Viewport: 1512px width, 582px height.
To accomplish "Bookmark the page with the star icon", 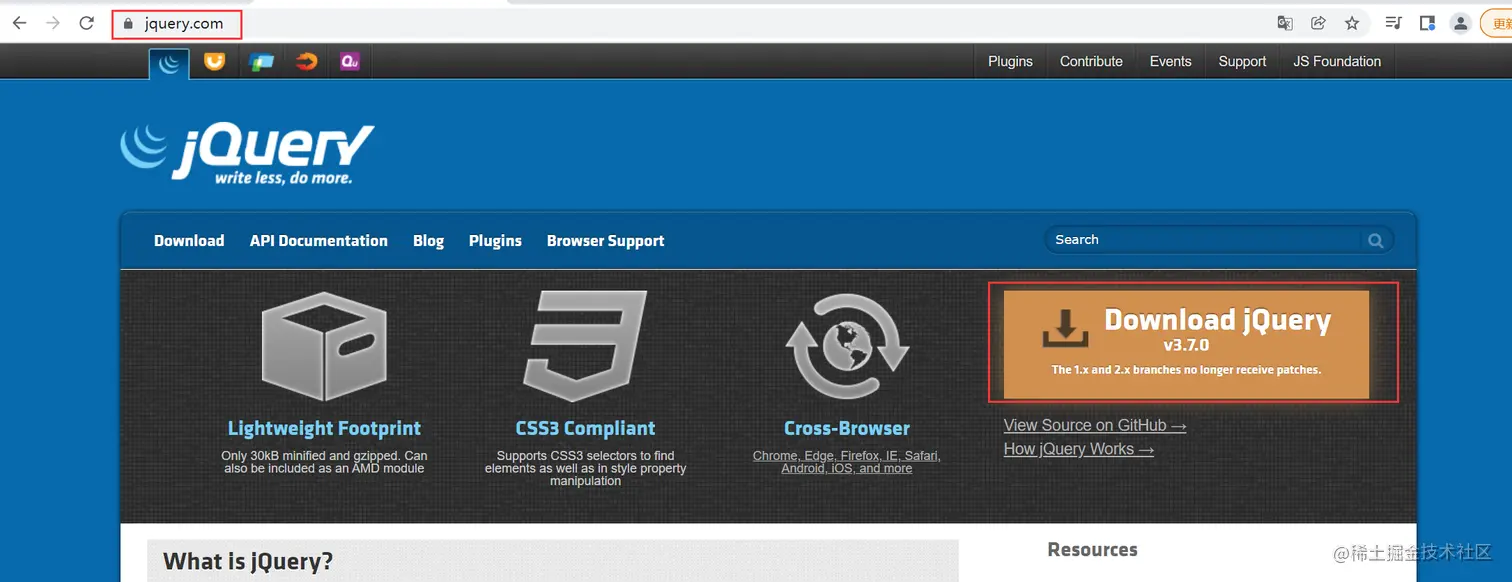I will click(x=1352, y=23).
